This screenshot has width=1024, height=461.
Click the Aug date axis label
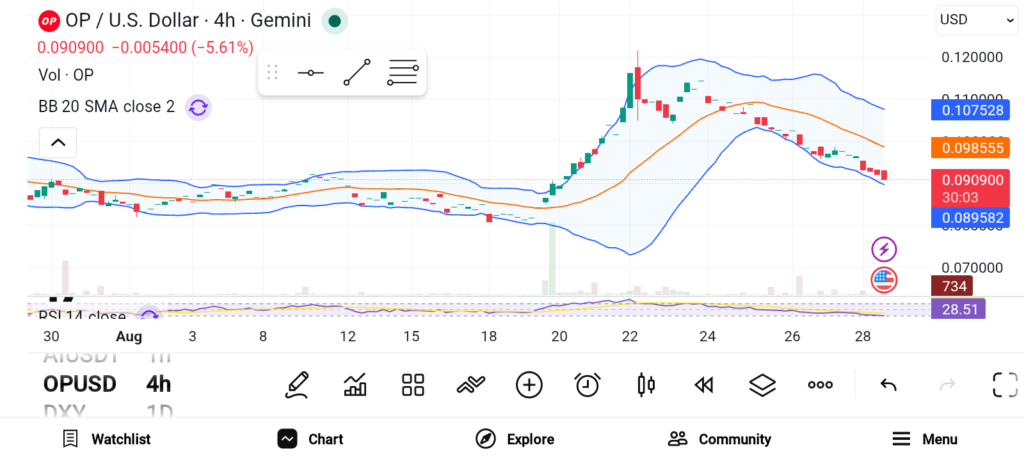pos(129,336)
